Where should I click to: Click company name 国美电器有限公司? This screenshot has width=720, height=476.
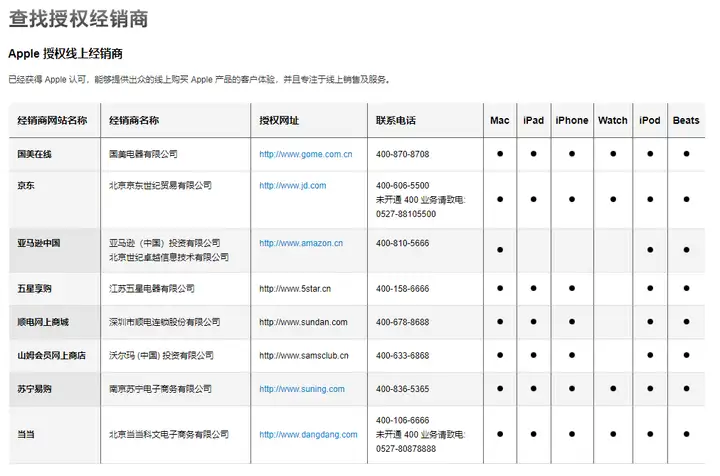click(x=143, y=154)
